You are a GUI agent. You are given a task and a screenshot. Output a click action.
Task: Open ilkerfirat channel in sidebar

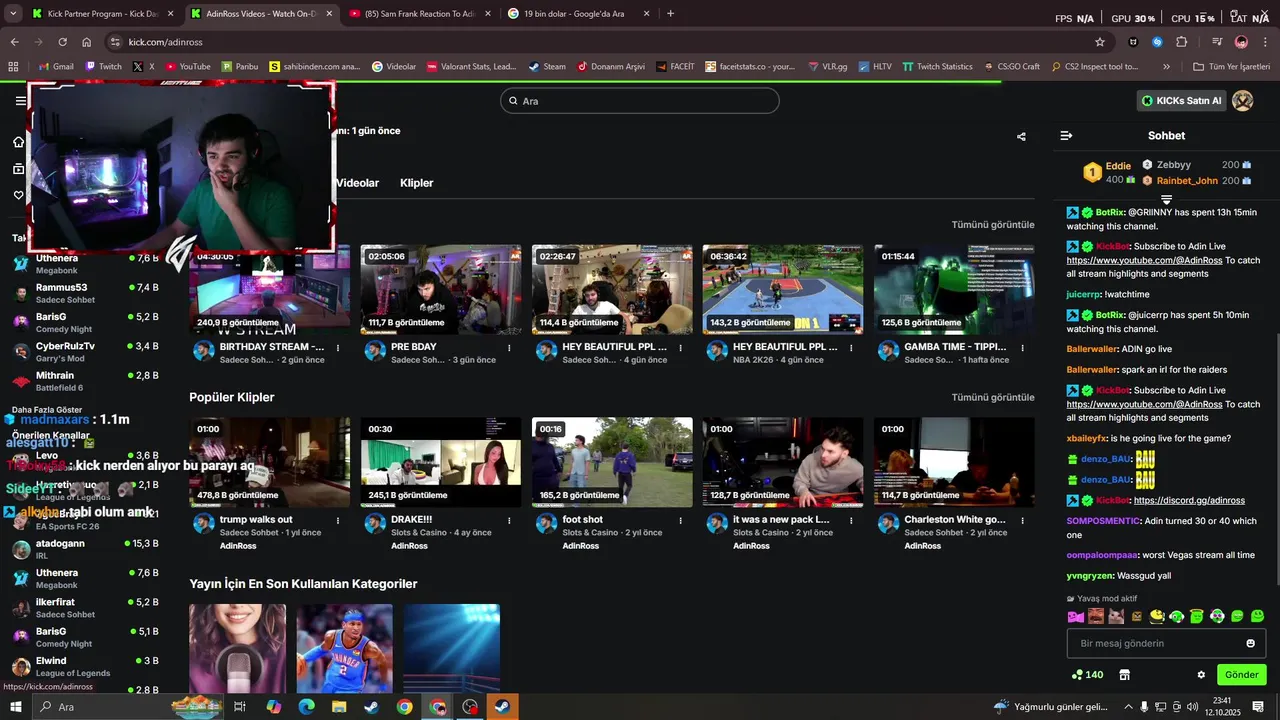click(84, 608)
